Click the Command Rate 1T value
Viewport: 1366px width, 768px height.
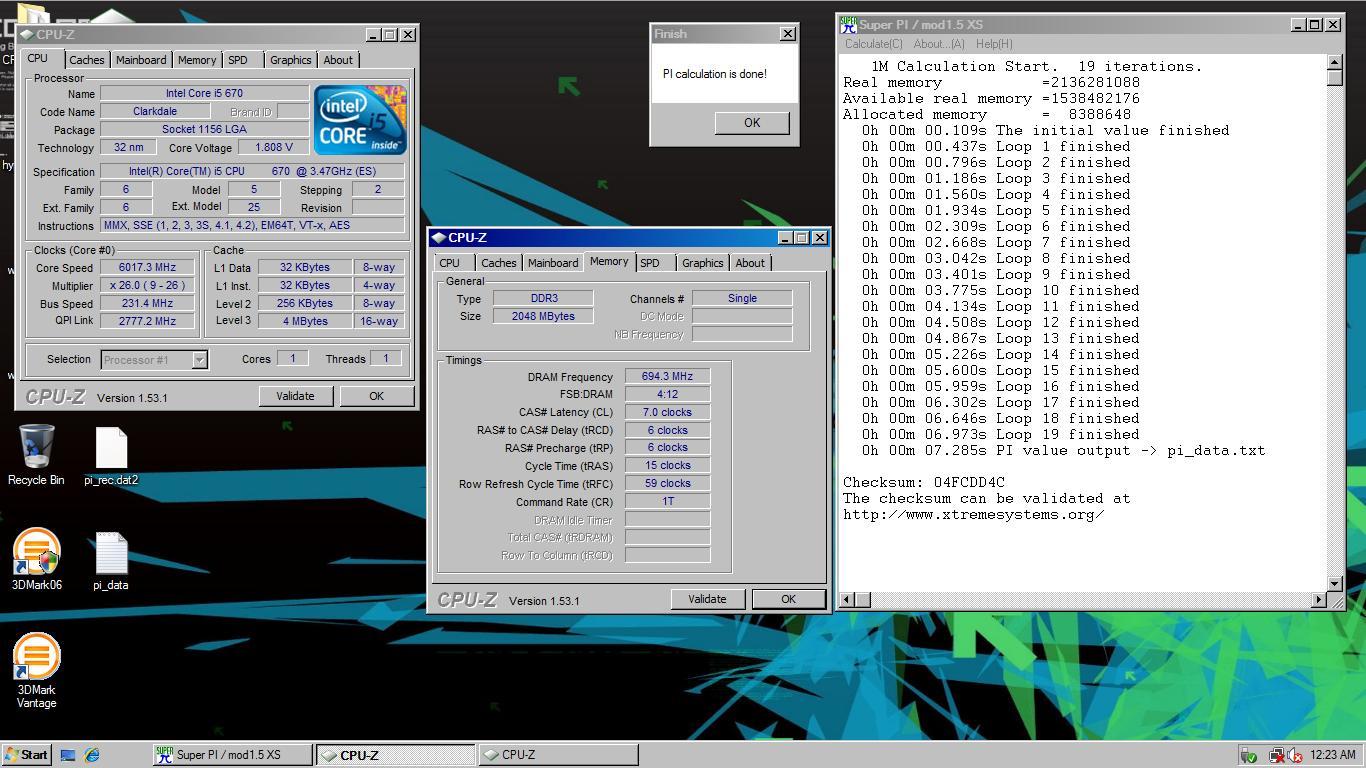[x=667, y=501]
